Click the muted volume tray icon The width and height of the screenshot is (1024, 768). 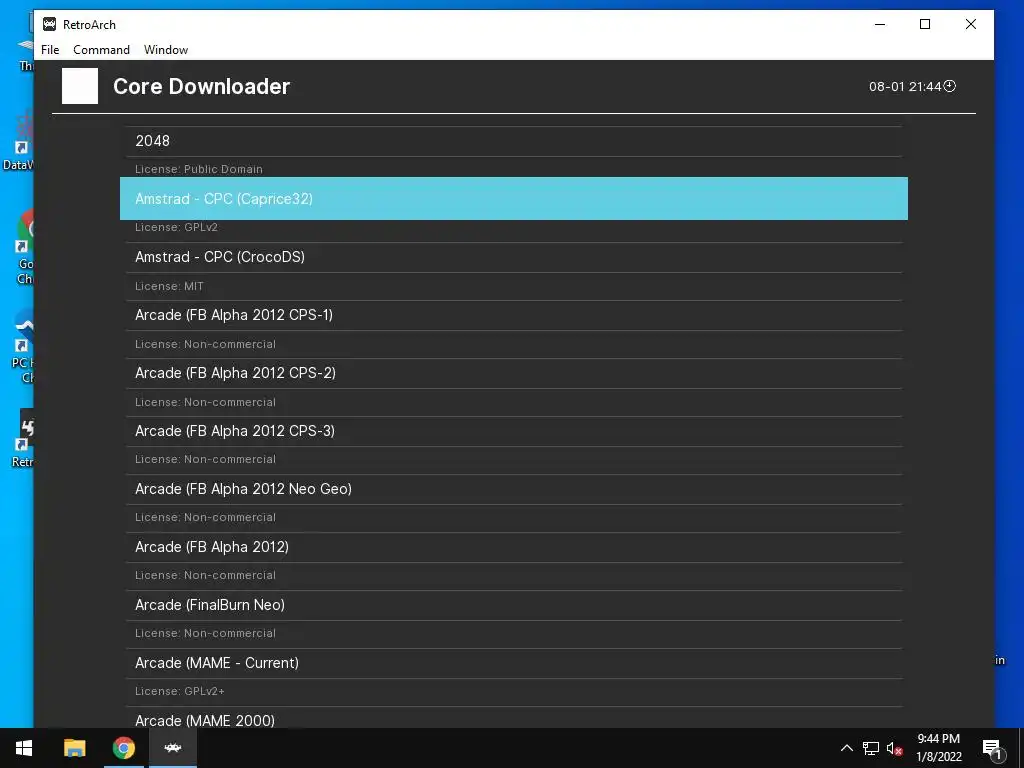click(x=895, y=748)
